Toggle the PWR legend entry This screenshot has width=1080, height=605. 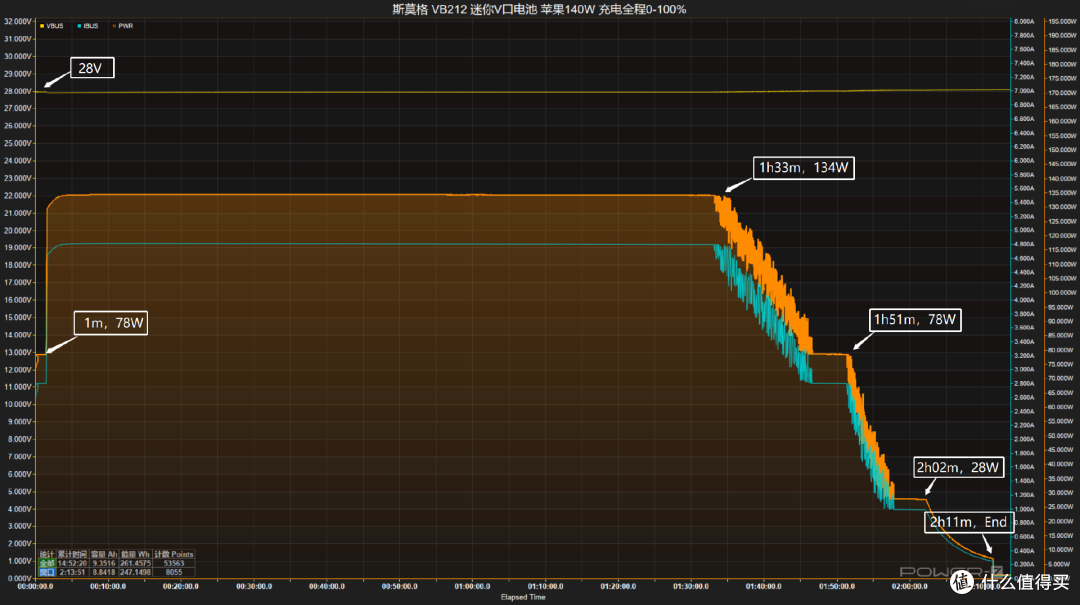[123, 26]
